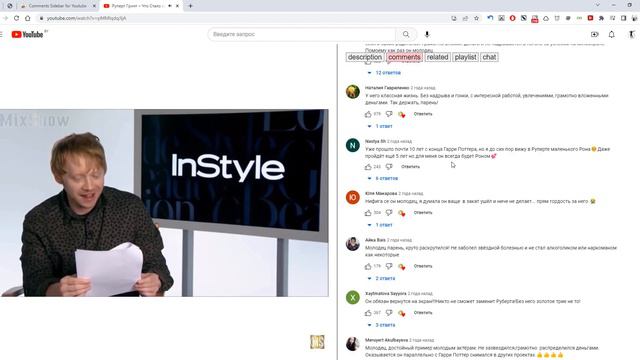640x360 pixels.
Task: Click the magnifier search button
Action: tap(406, 35)
